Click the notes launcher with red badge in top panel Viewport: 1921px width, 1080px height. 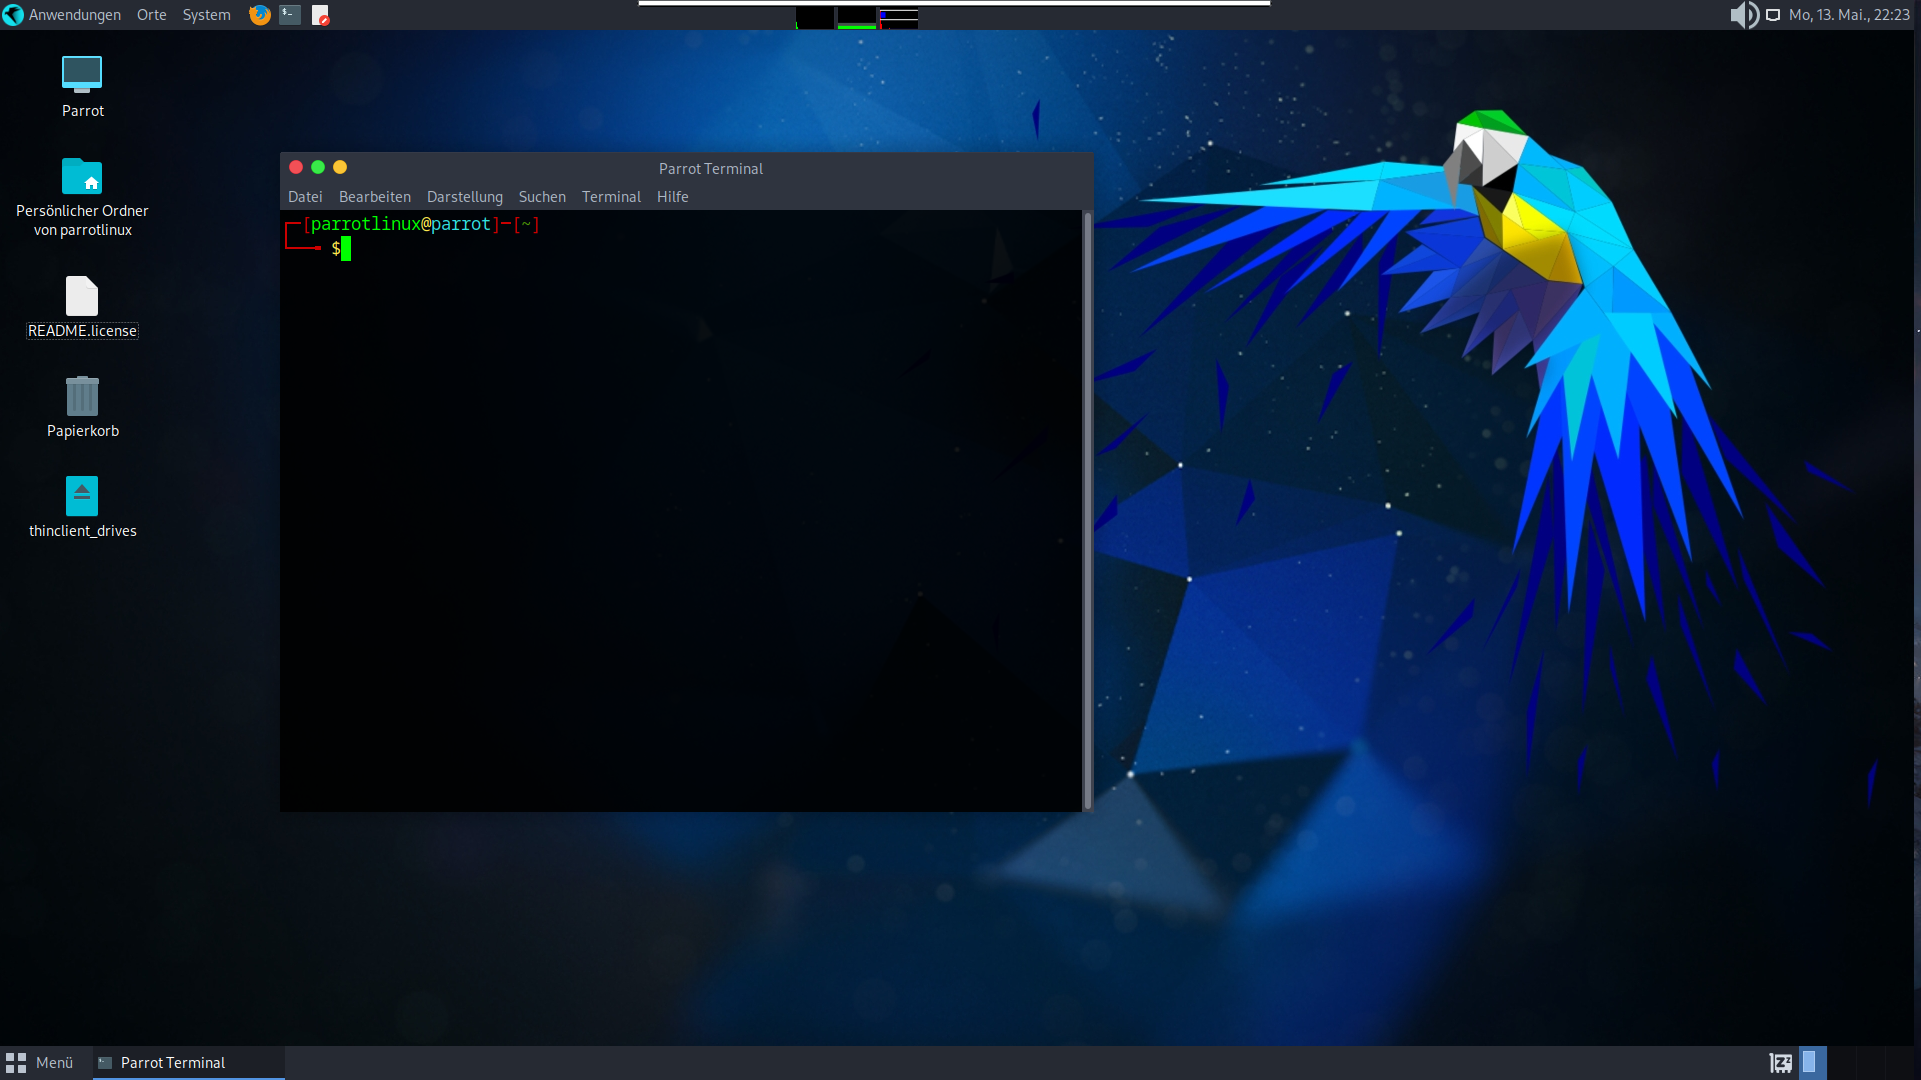(x=320, y=15)
